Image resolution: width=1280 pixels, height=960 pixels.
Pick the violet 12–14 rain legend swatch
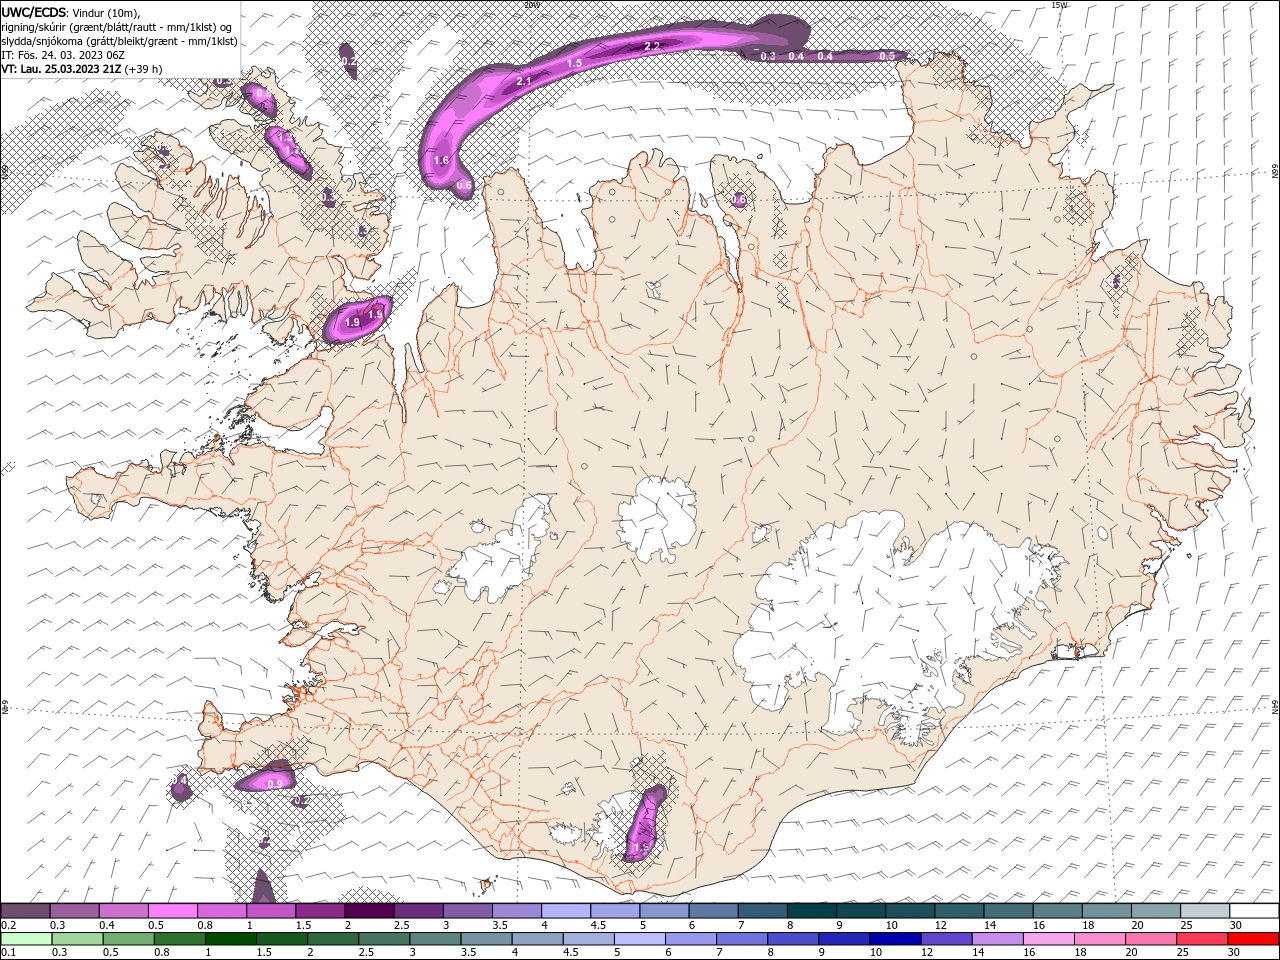(946, 939)
